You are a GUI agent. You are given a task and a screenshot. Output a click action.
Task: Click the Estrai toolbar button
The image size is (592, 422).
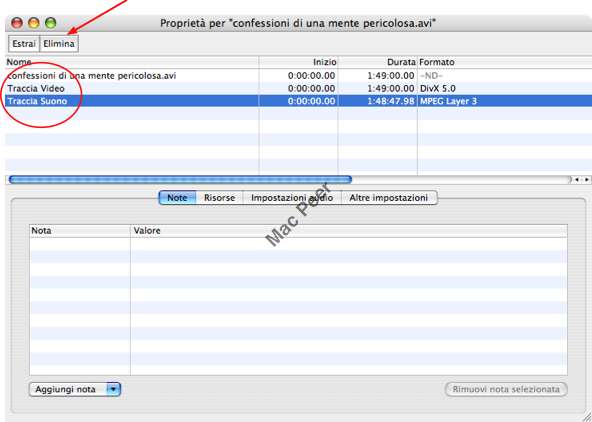(x=24, y=44)
